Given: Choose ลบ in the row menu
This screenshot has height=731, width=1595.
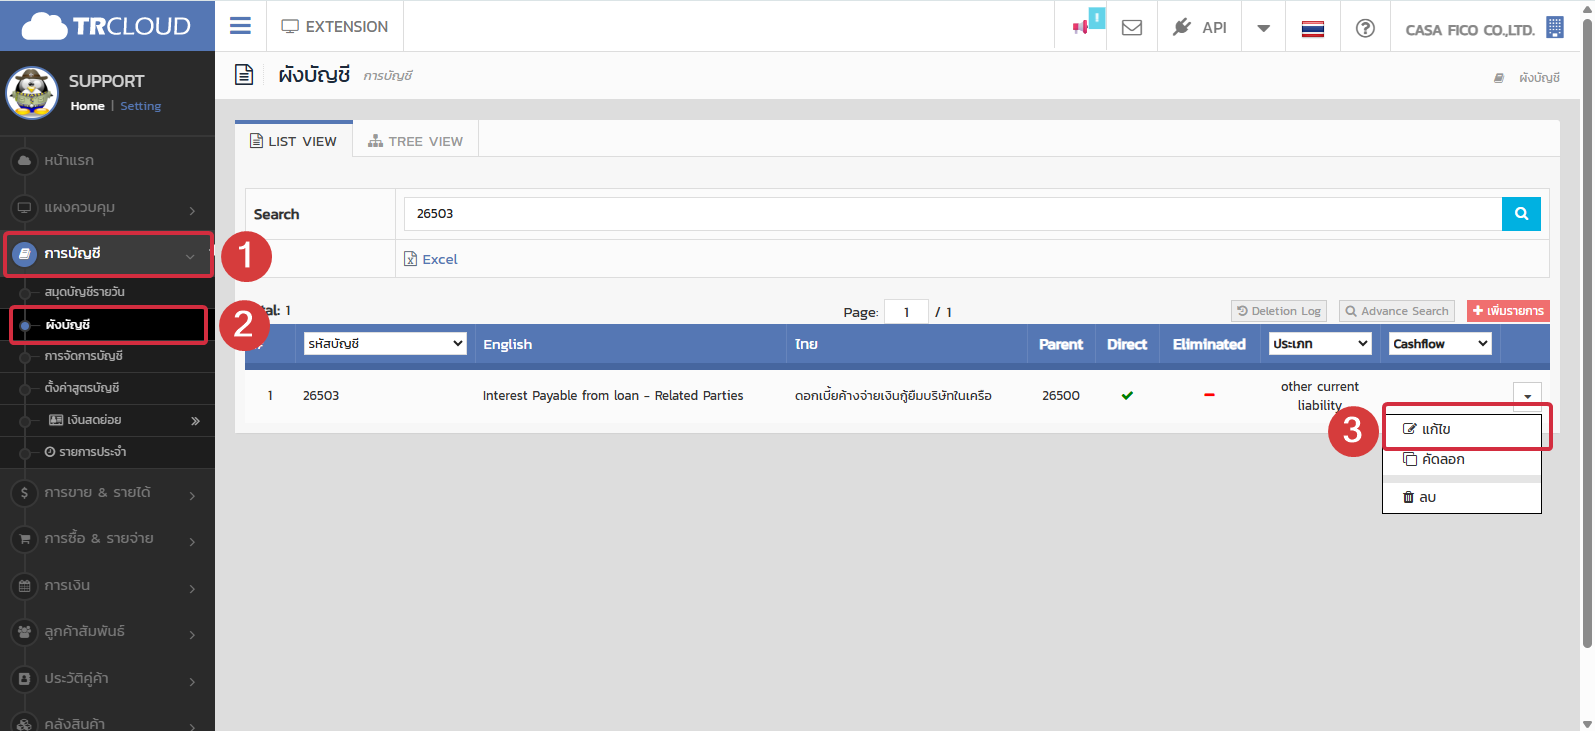Looking at the screenshot, I should coord(1427,497).
